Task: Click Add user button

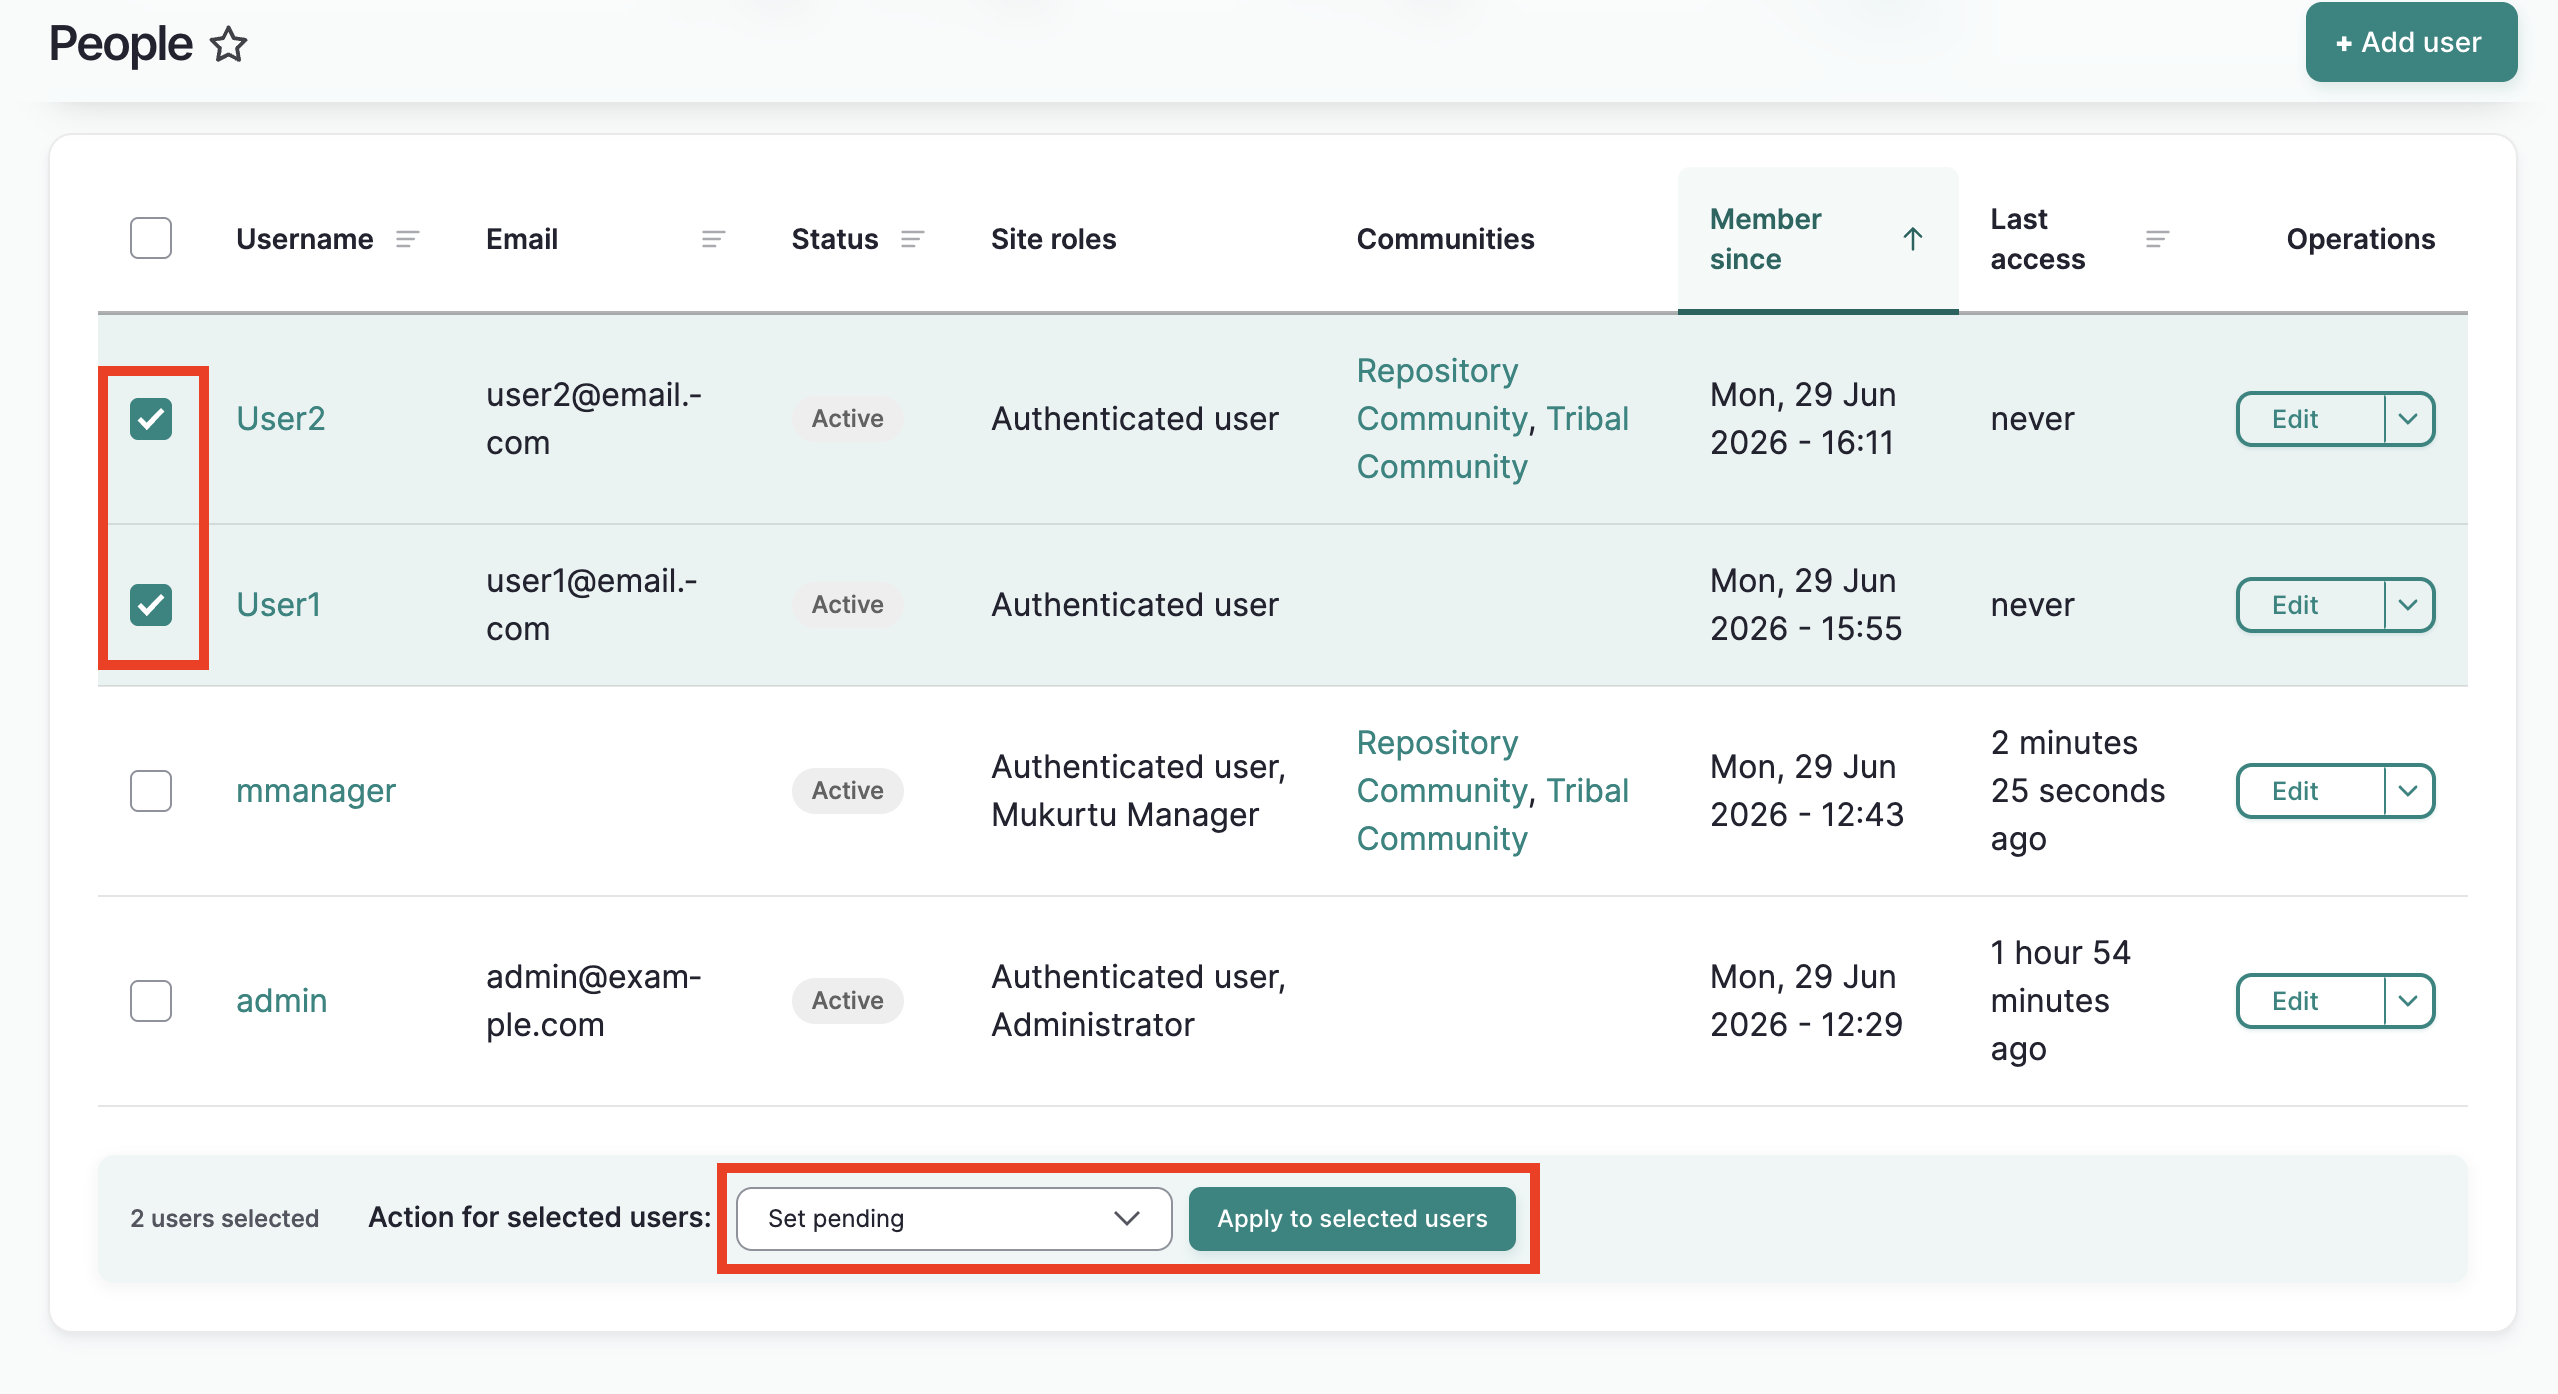Action: [2411, 42]
